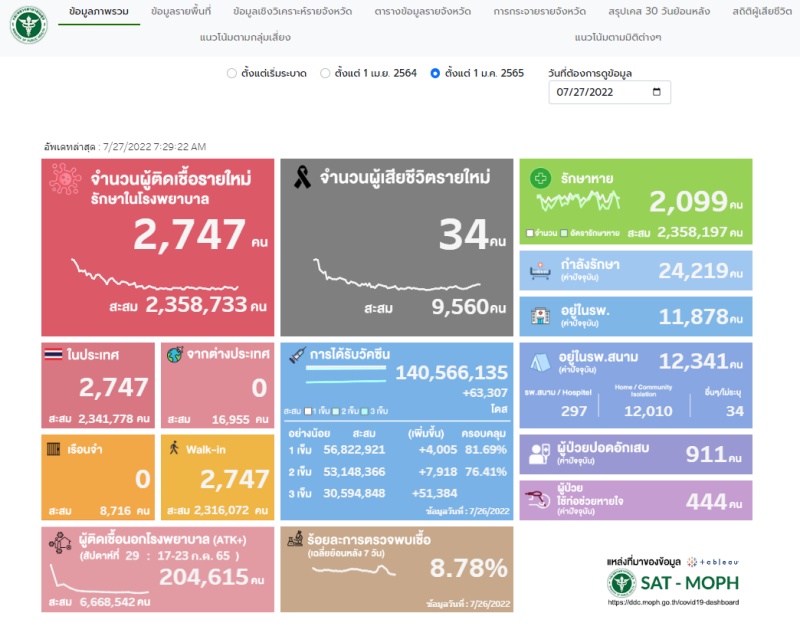This screenshot has width=800, height=623.
Task: Select 'ตั้งแต่ 1 ม.ค. 2565' radio option
Action: pos(435,73)
